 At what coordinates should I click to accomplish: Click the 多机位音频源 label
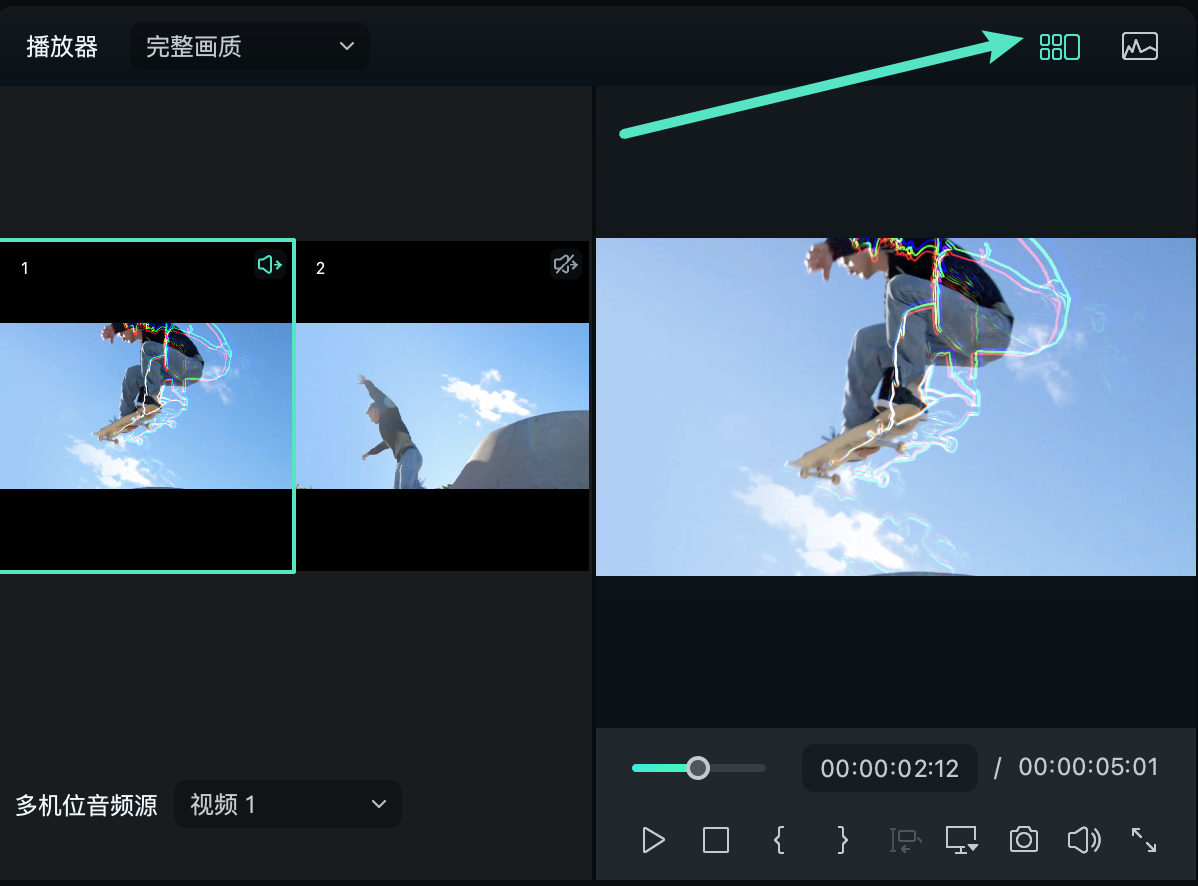(x=85, y=804)
